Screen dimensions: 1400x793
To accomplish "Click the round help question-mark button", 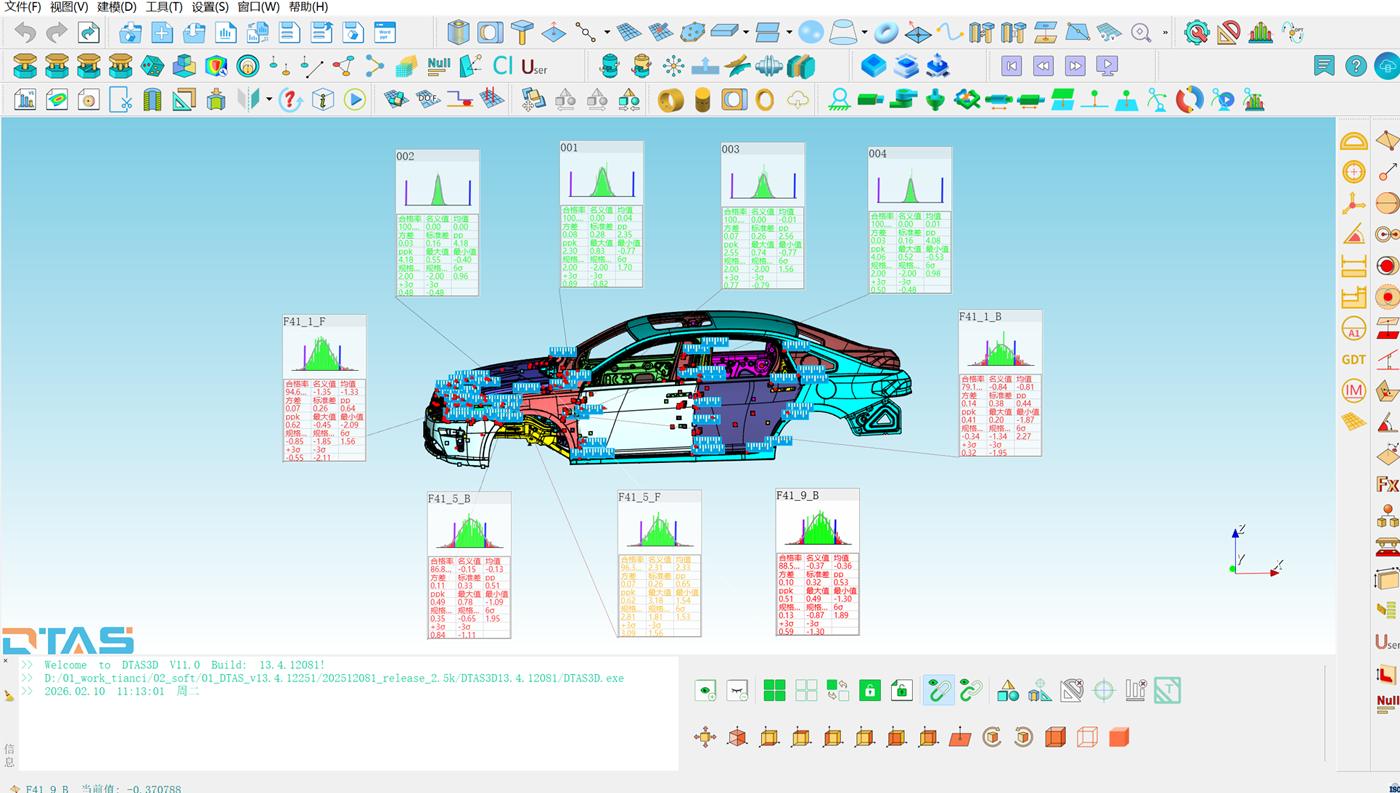I will coord(1355,66).
